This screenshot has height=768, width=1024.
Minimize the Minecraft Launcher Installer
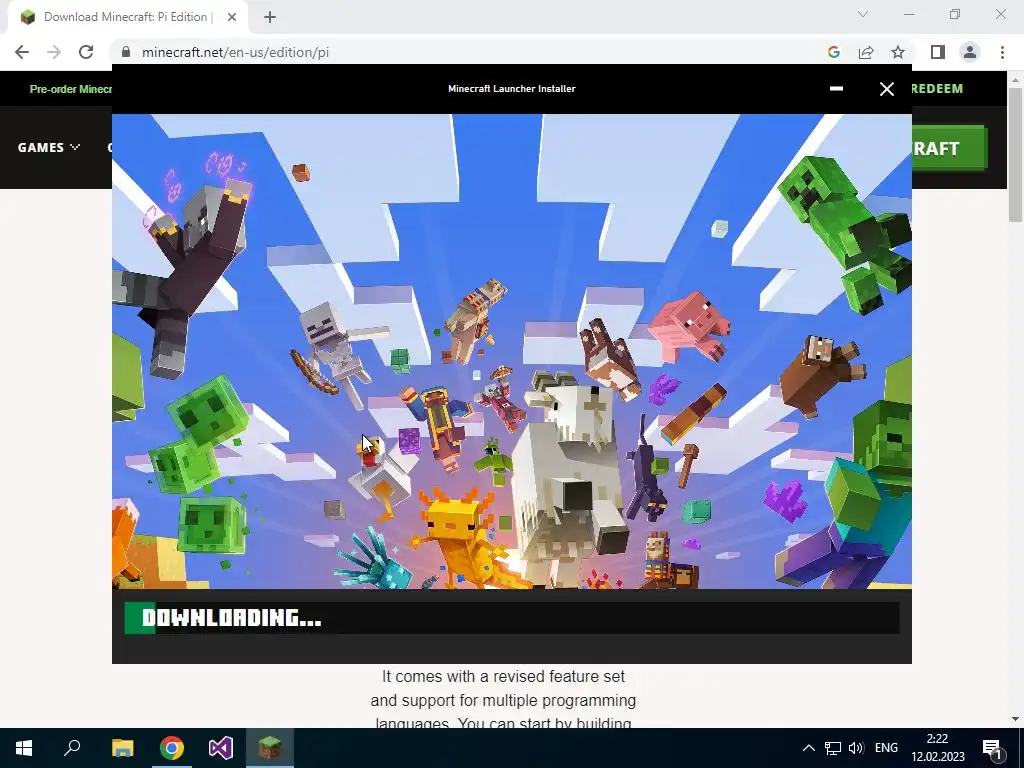coord(836,88)
